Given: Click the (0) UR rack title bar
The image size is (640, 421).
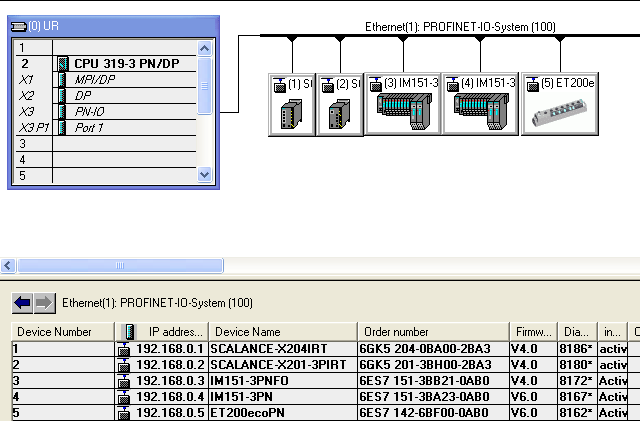Looking at the screenshot, I should pyautogui.click(x=113, y=27).
